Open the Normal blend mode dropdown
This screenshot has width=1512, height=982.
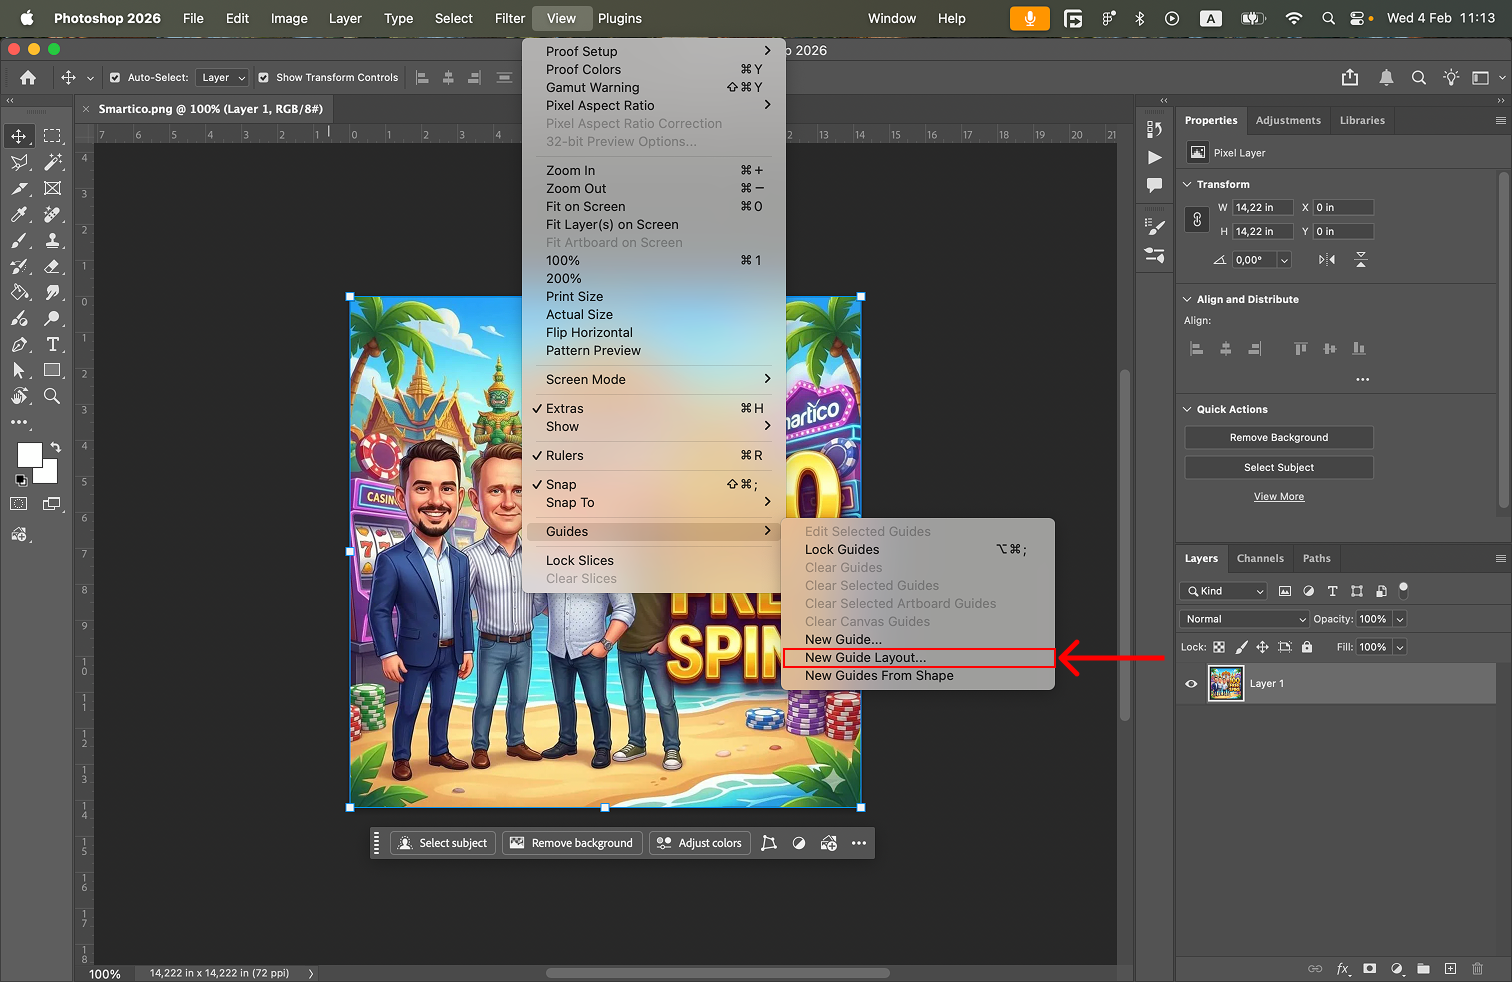click(x=1244, y=619)
